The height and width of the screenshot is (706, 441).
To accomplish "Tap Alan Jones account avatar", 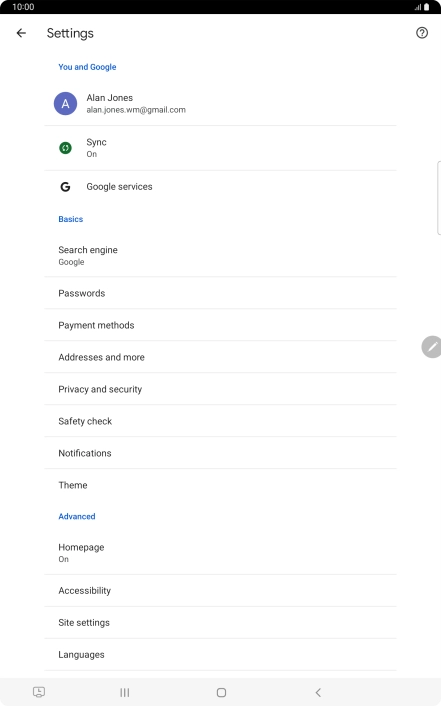I will pos(65,104).
